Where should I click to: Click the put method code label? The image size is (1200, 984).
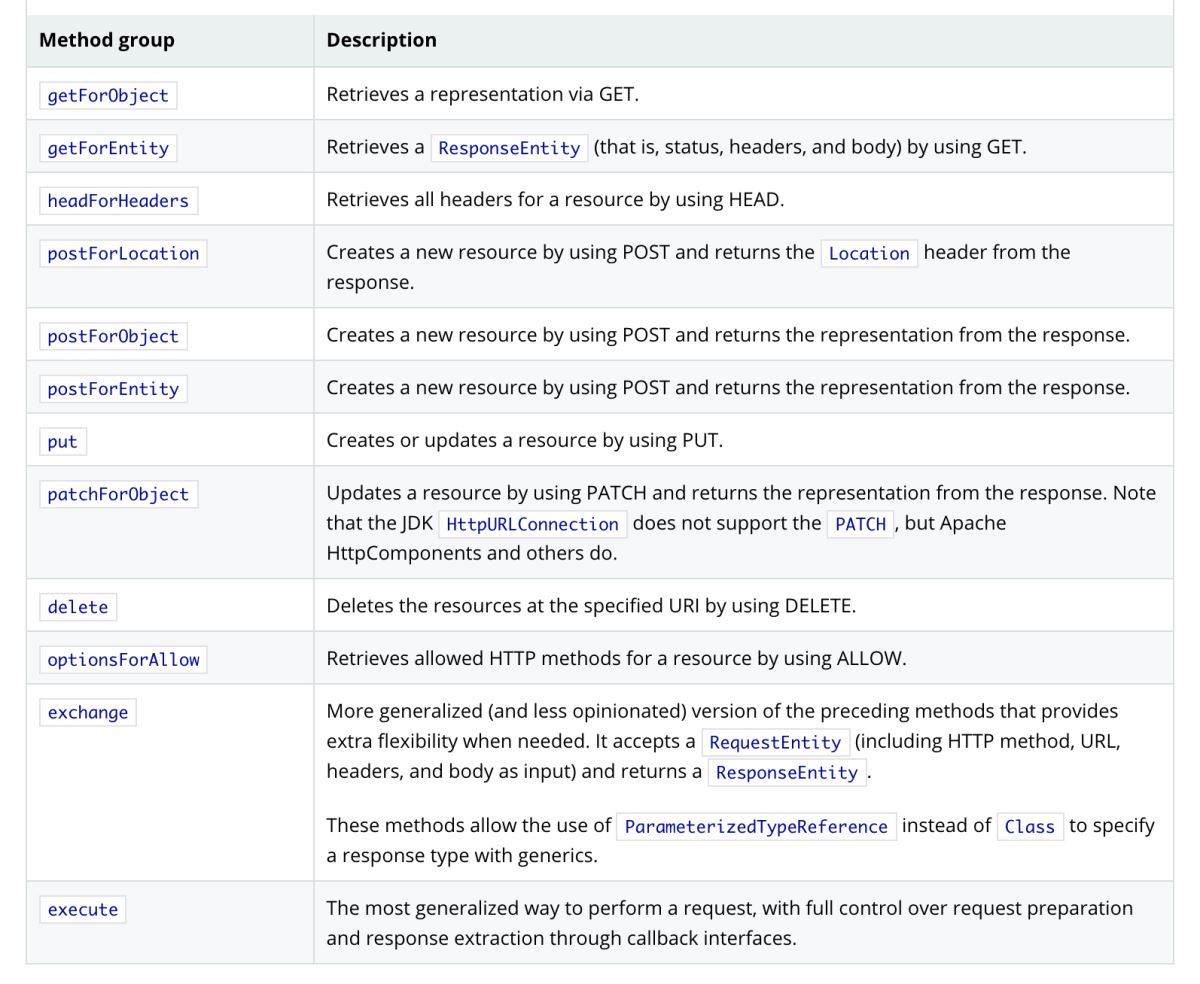62,442
